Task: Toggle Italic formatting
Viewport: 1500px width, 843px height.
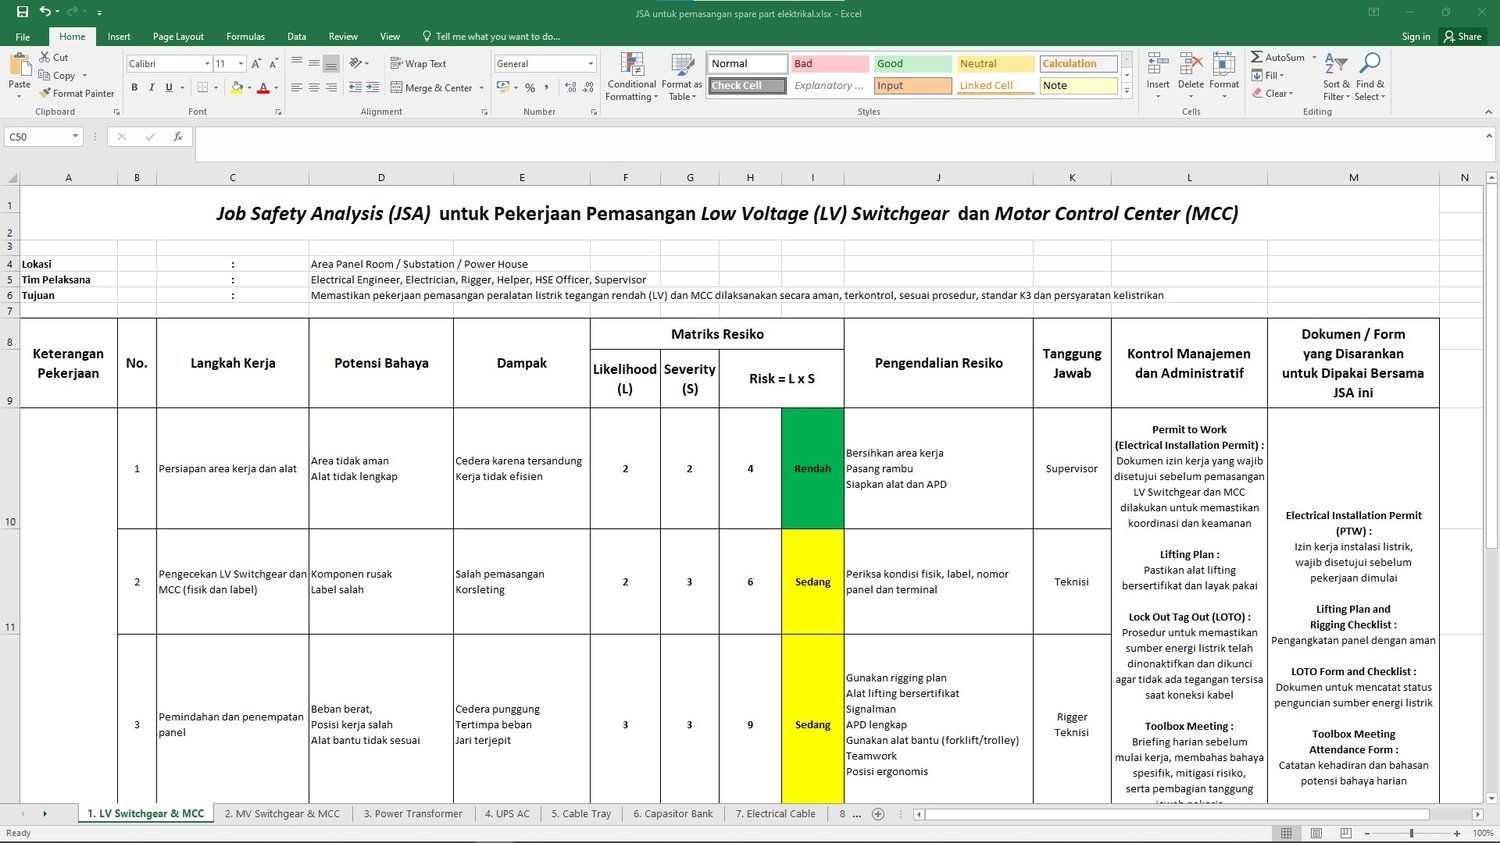Action: pyautogui.click(x=151, y=88)
